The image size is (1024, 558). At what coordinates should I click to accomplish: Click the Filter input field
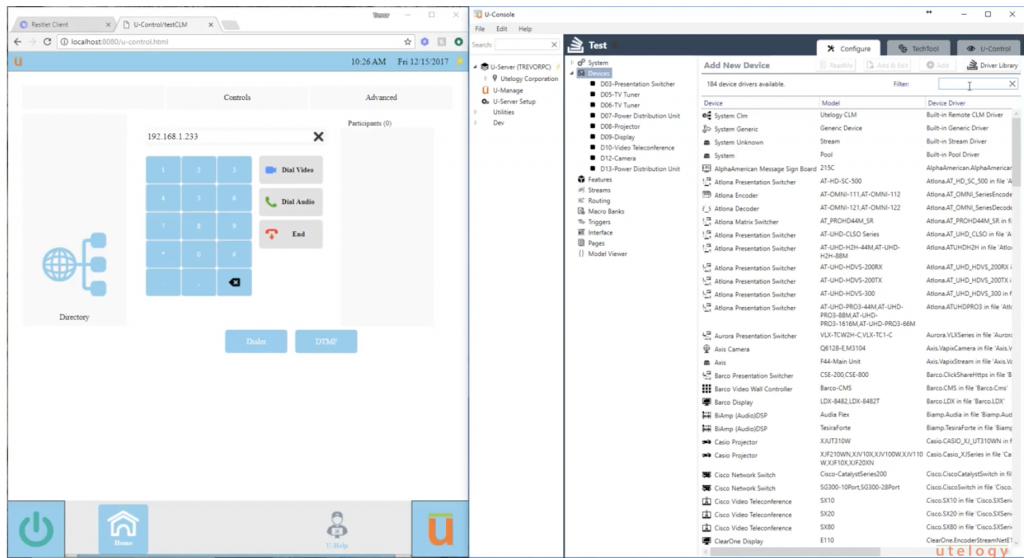969,84
